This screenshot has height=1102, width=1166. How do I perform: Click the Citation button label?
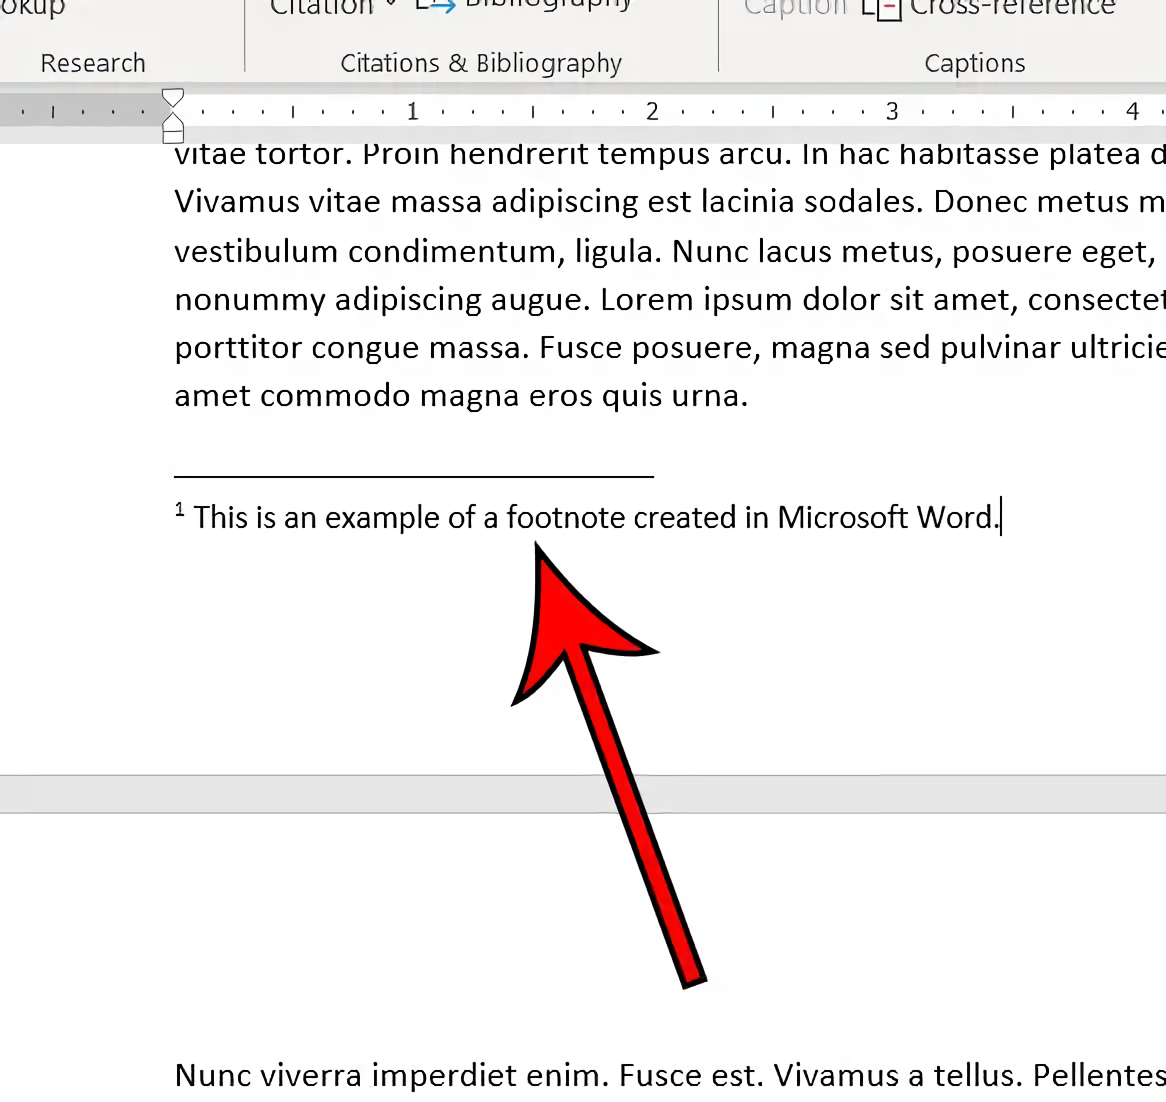coord(321,7)
